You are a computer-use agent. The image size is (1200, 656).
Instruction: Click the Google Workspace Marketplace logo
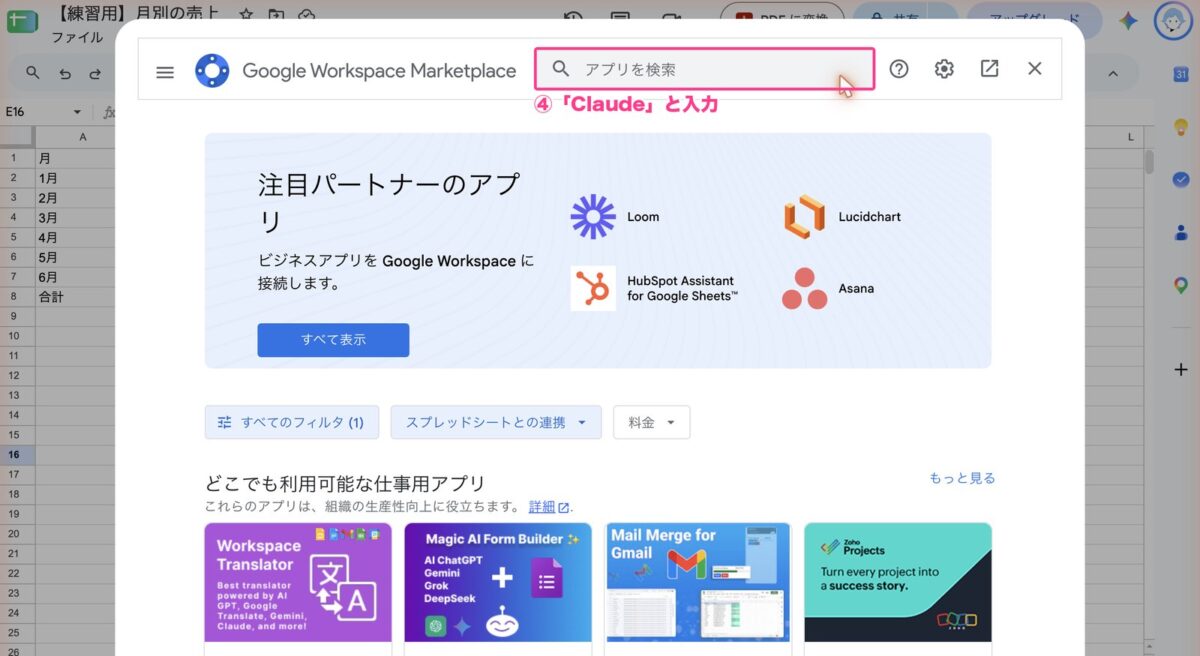(212, 70)
